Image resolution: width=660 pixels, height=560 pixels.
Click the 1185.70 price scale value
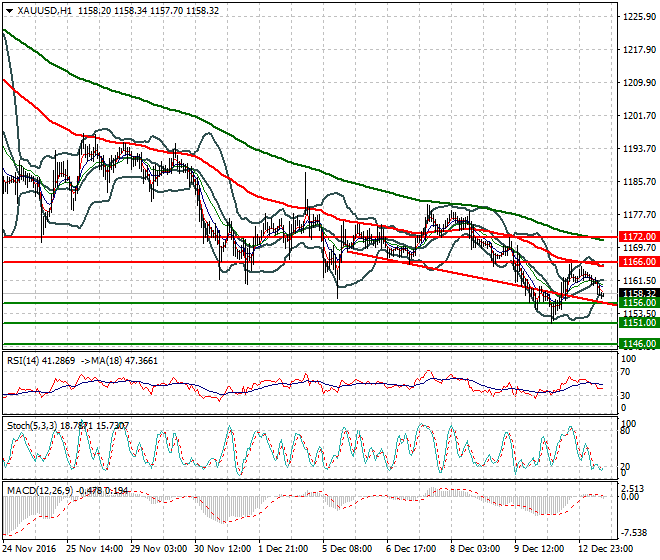[x=639, y=181]
